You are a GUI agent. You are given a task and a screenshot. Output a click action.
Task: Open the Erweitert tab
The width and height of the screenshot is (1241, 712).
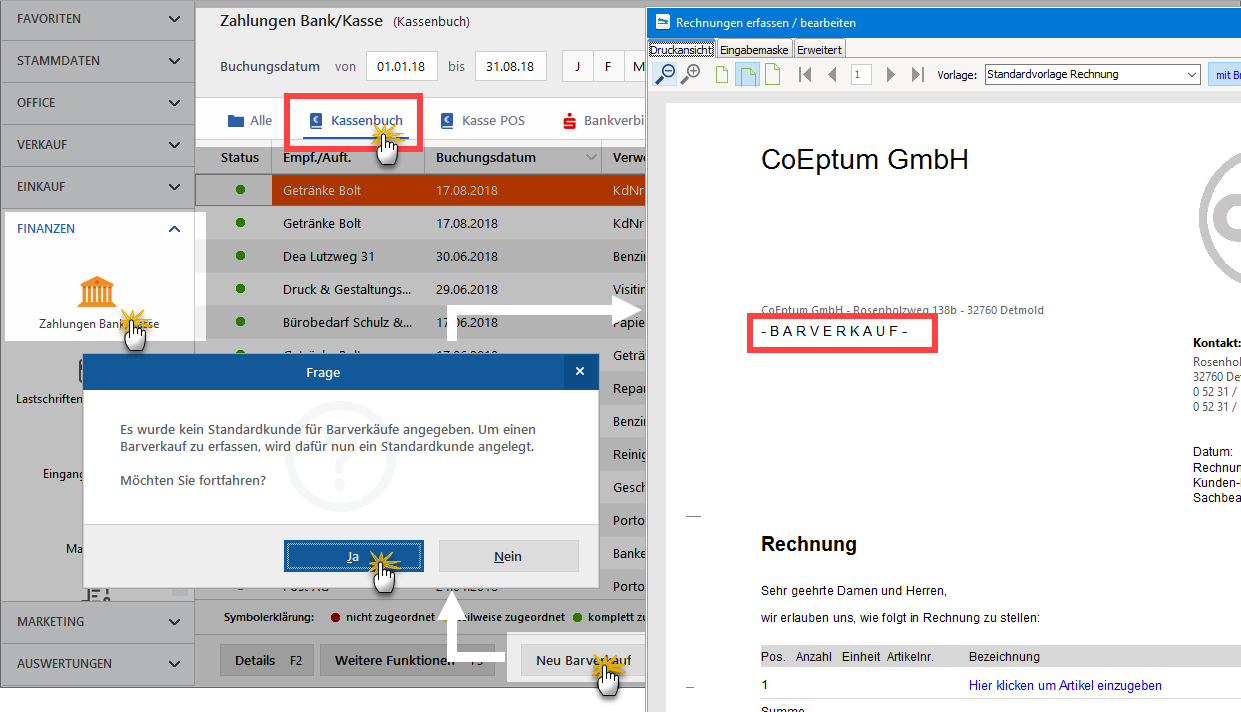[x=820, y=49]
